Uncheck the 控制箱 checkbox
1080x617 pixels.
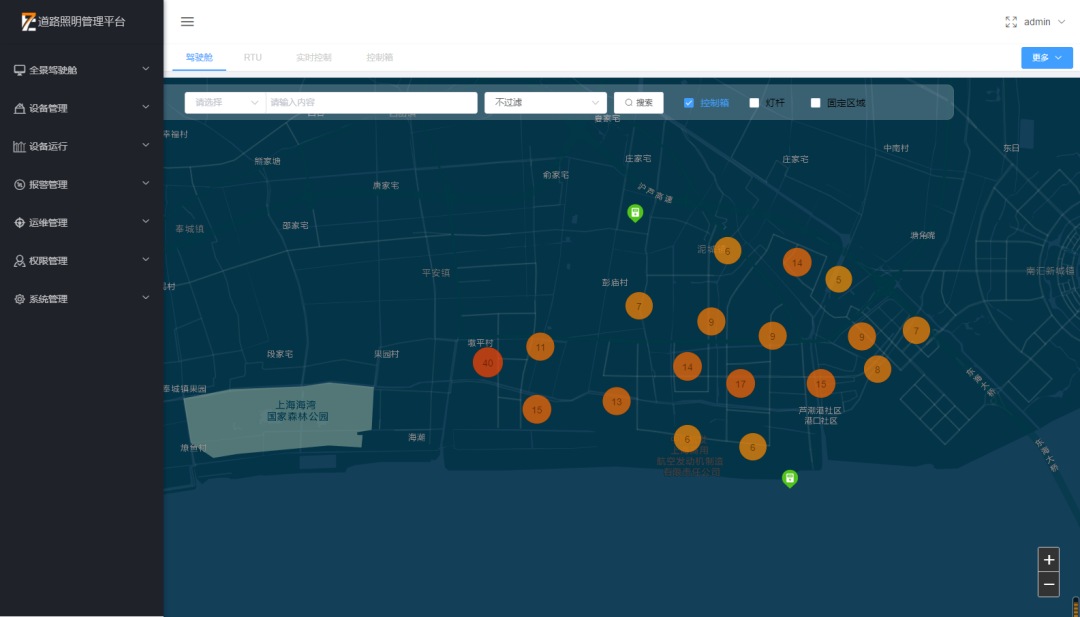[x=689, y=102]
